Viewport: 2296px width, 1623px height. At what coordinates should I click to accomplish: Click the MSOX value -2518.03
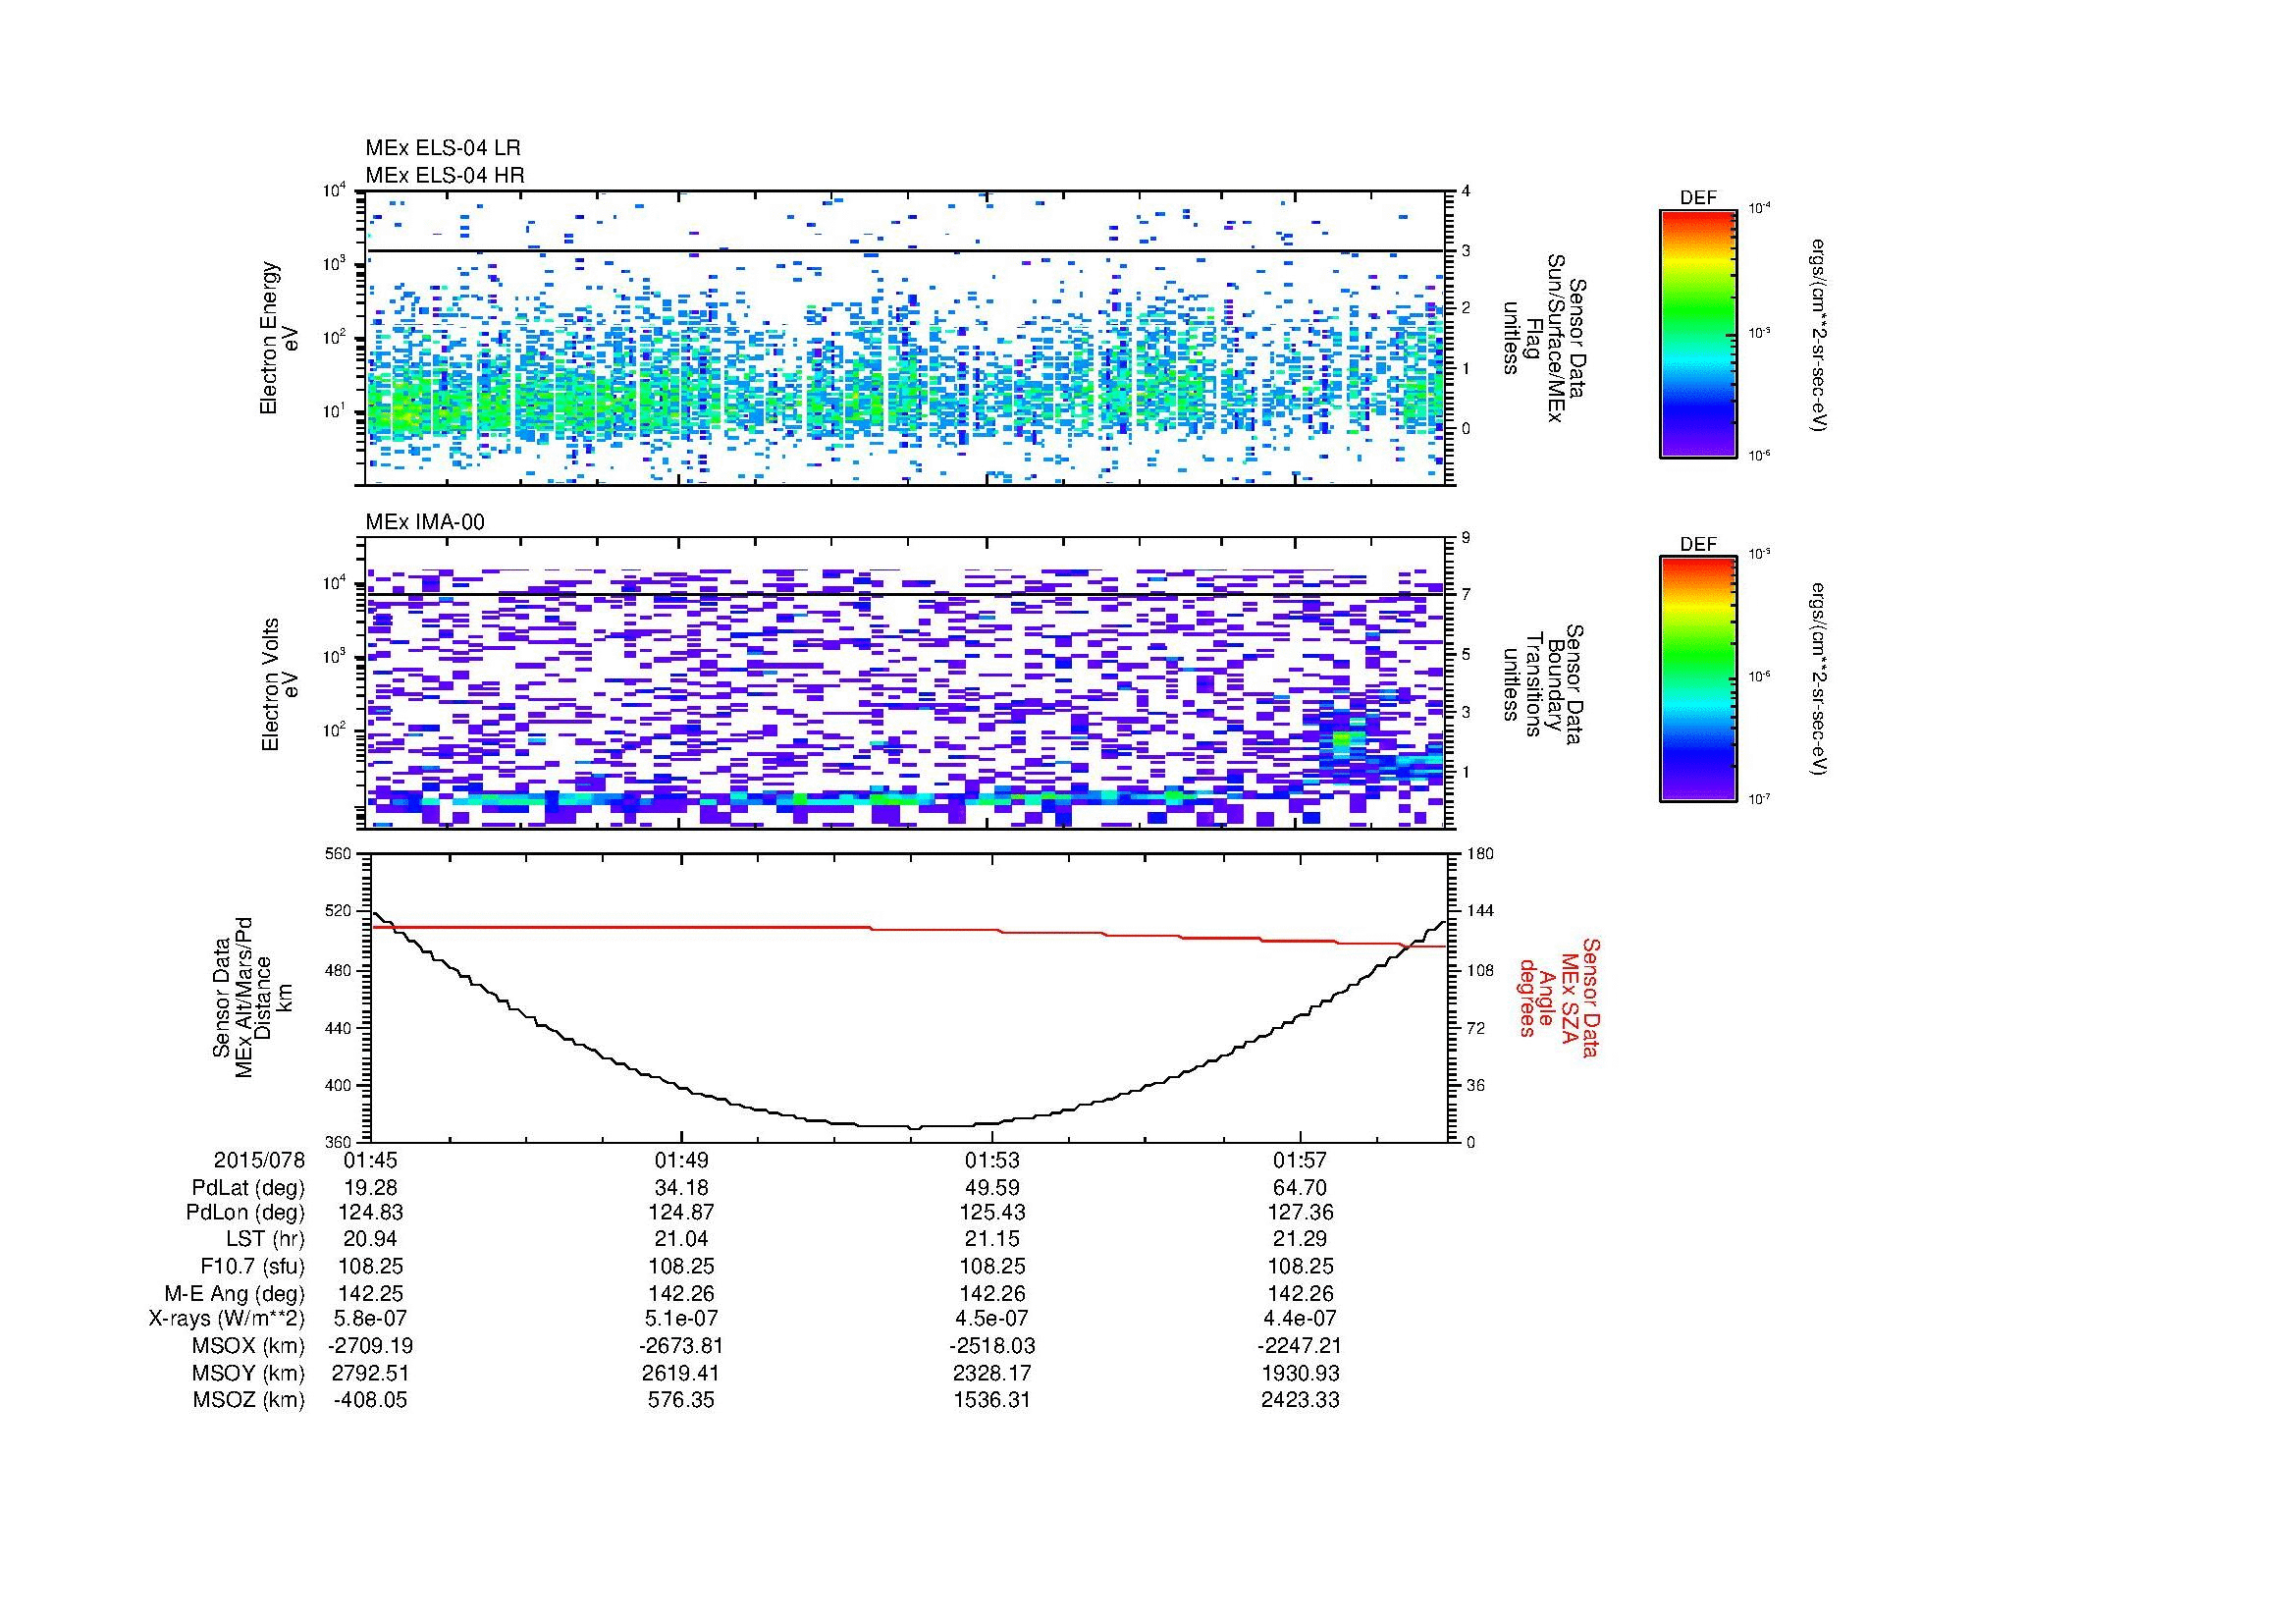click(991, 1346)
